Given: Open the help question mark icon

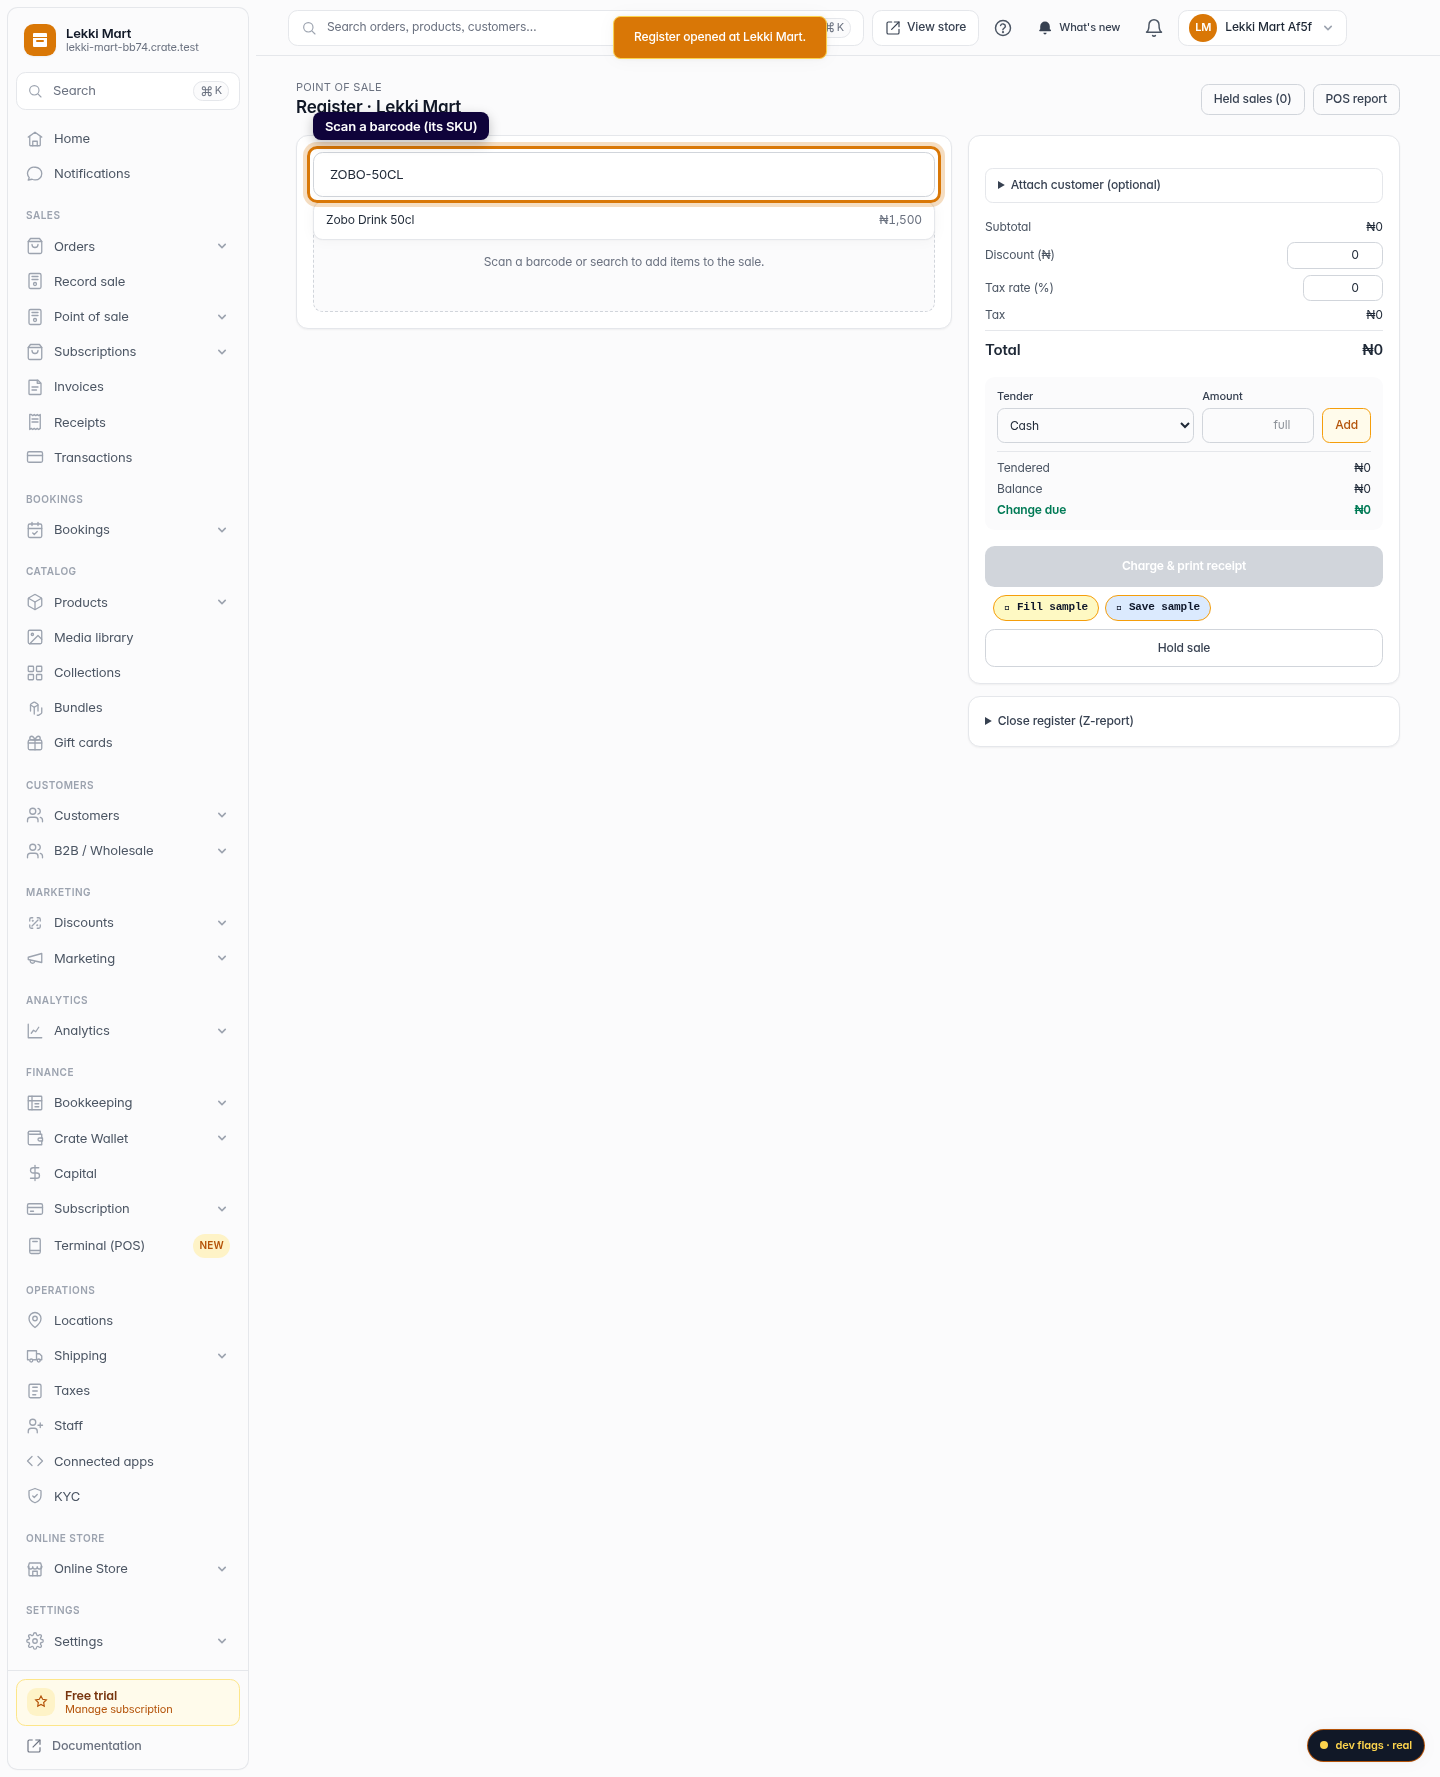Looking at the screenshot, I should [x=1003, y=28].
